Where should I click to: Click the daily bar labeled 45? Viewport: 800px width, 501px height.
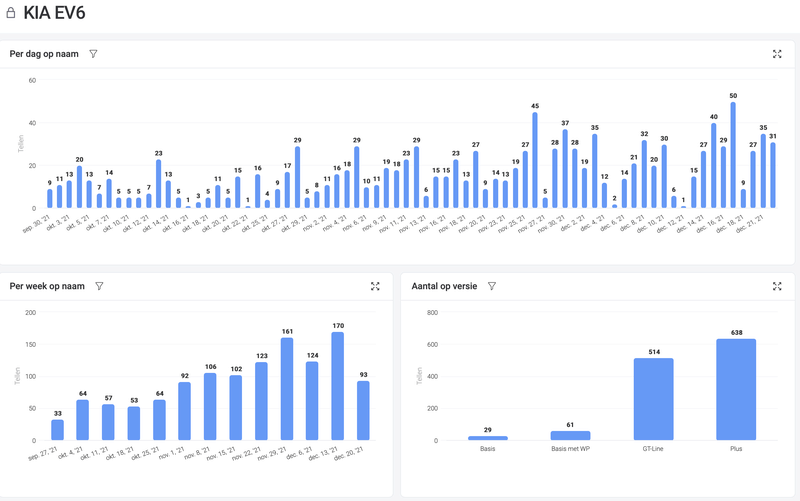(x=535, y=160)
